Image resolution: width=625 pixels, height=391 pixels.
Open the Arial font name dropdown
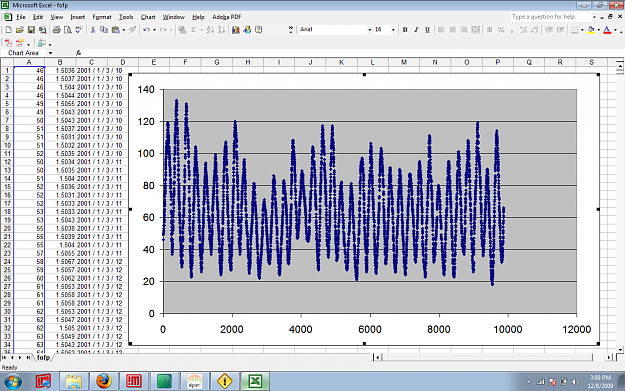(369, 30)
